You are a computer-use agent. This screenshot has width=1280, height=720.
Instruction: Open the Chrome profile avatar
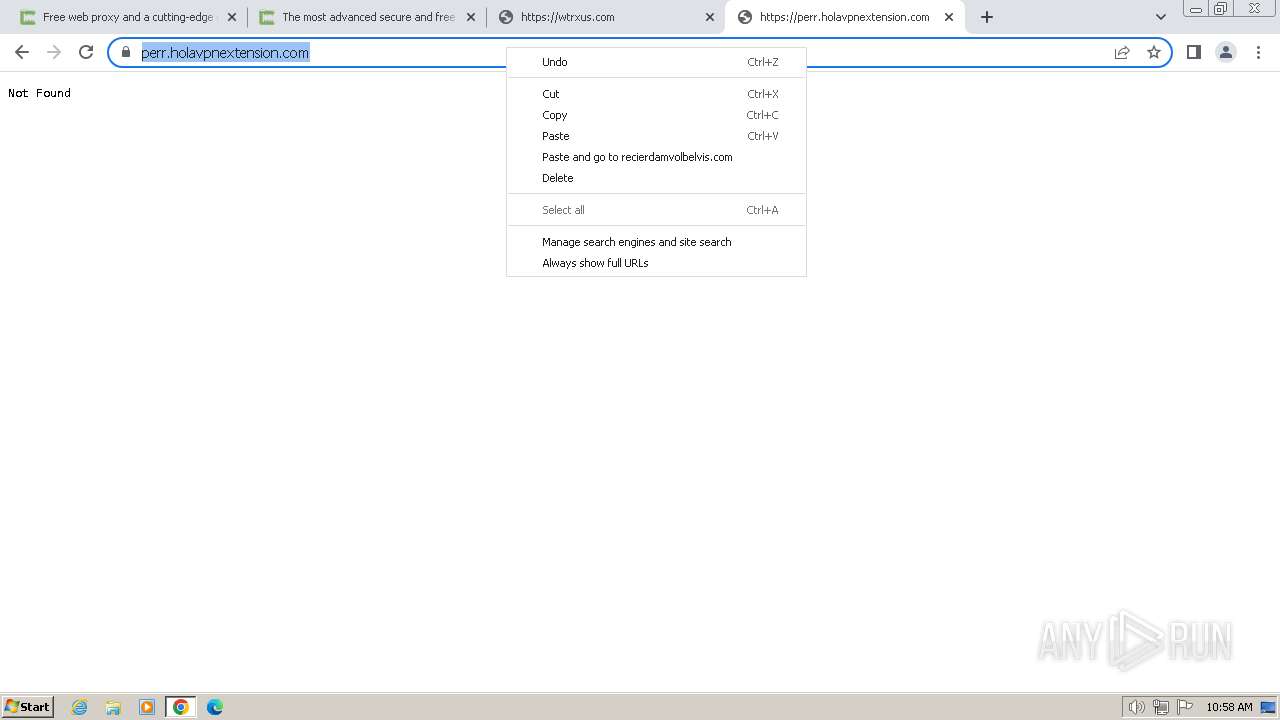(1226, 52)
